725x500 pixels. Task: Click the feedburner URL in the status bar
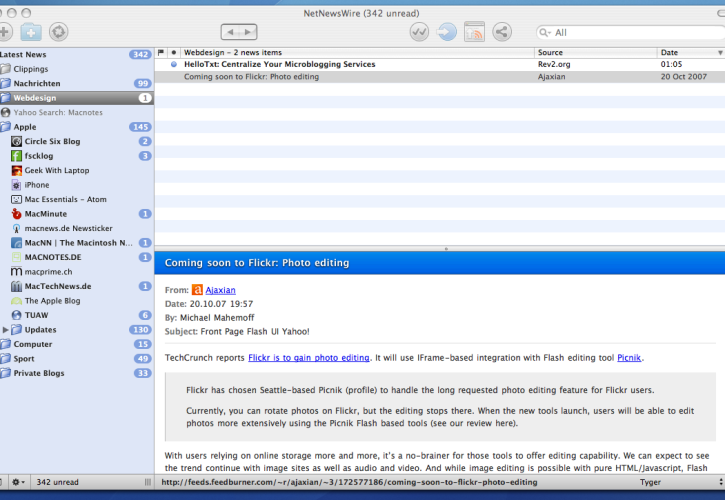coord(349,482)
